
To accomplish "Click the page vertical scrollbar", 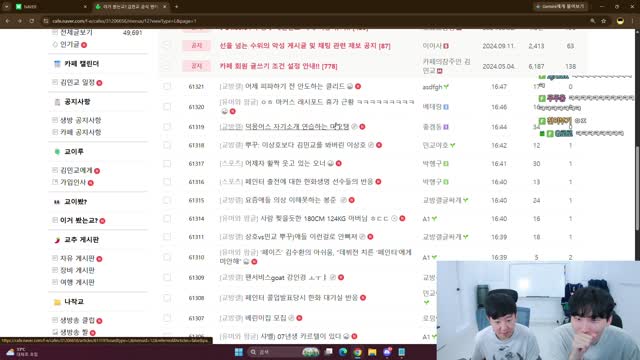I will point(637,188).
